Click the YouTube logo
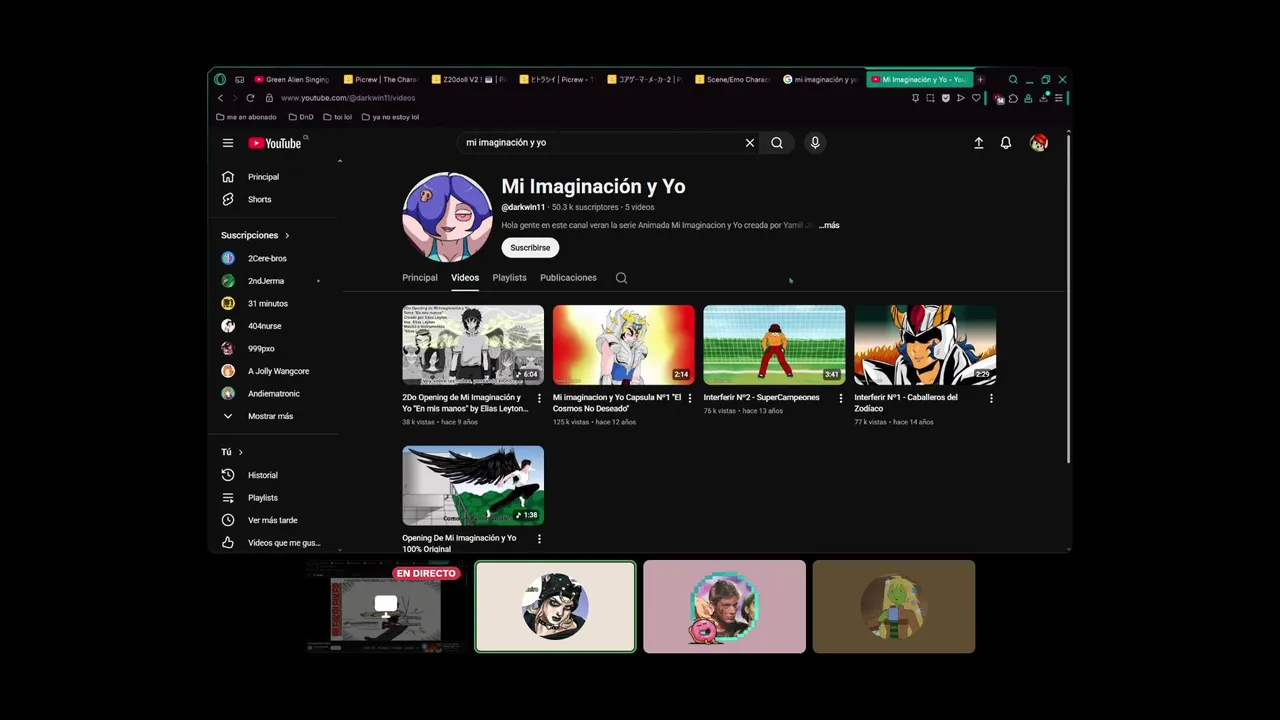This screenshot has width=1280, height=720. pos(275,143)
